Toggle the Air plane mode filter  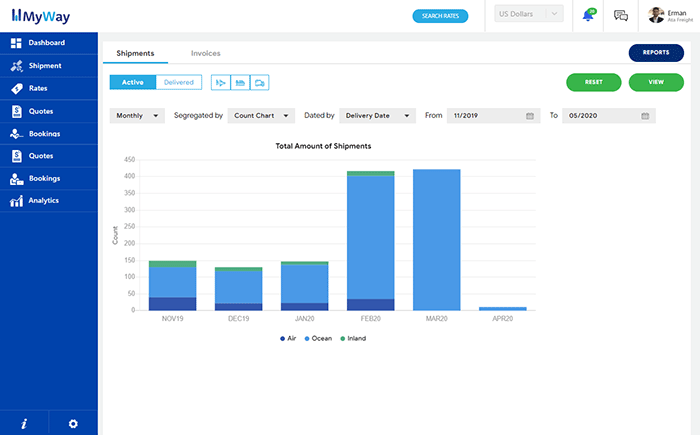tap(221, 83)
